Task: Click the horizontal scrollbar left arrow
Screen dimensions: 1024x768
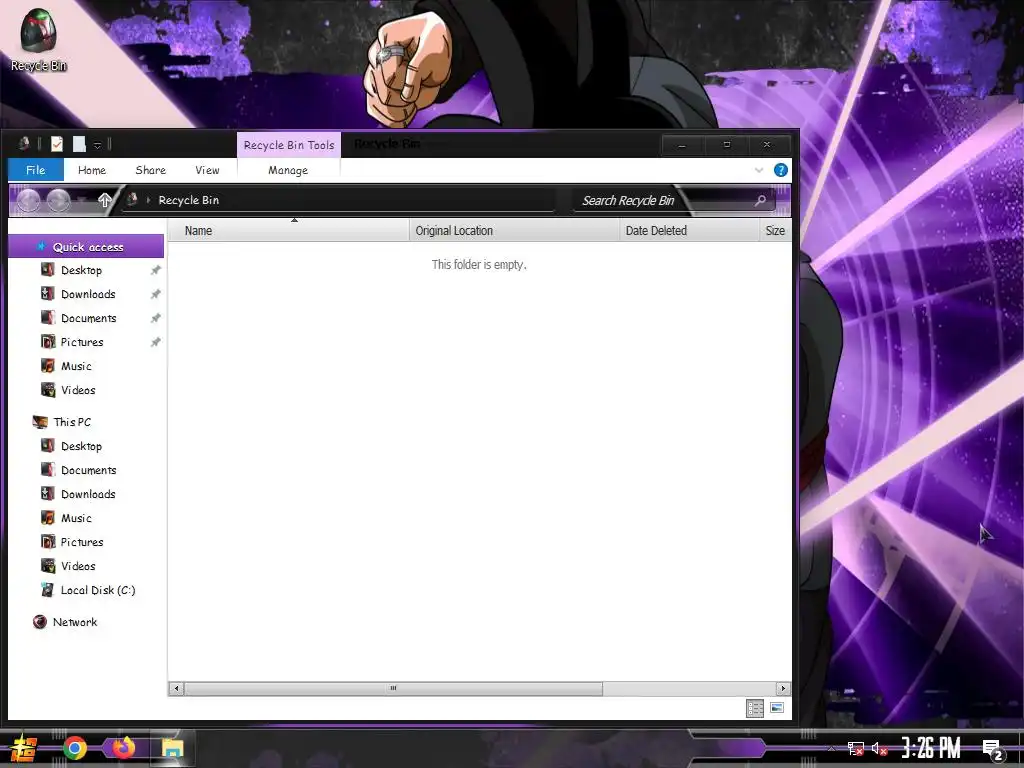Action: (x=176, y=688)
